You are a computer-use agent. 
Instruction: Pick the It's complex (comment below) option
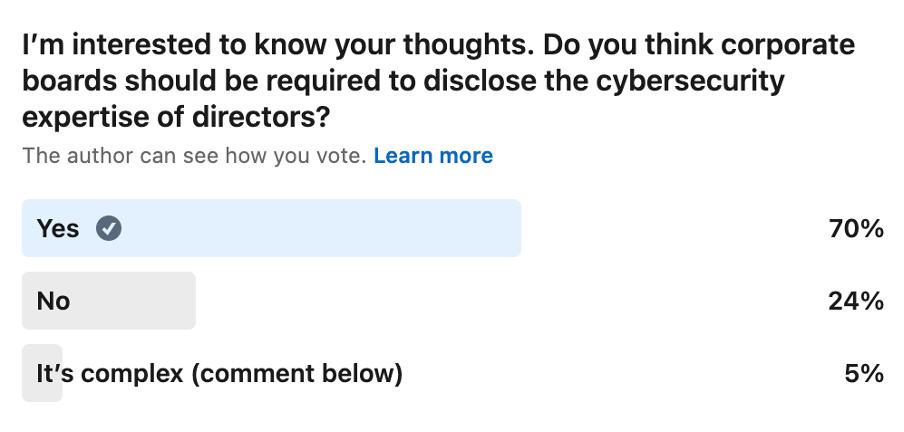click(453, 373)
